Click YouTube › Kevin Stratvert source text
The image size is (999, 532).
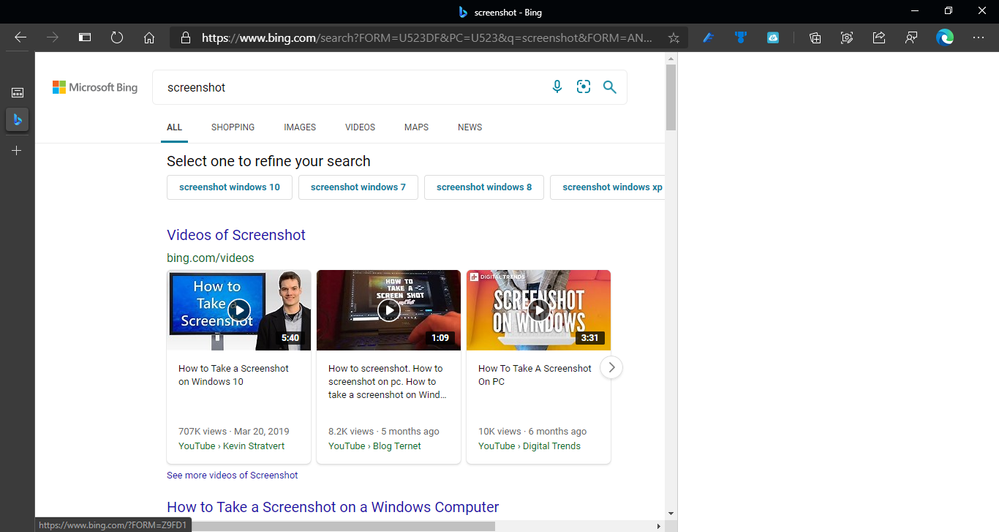point(231,446)
